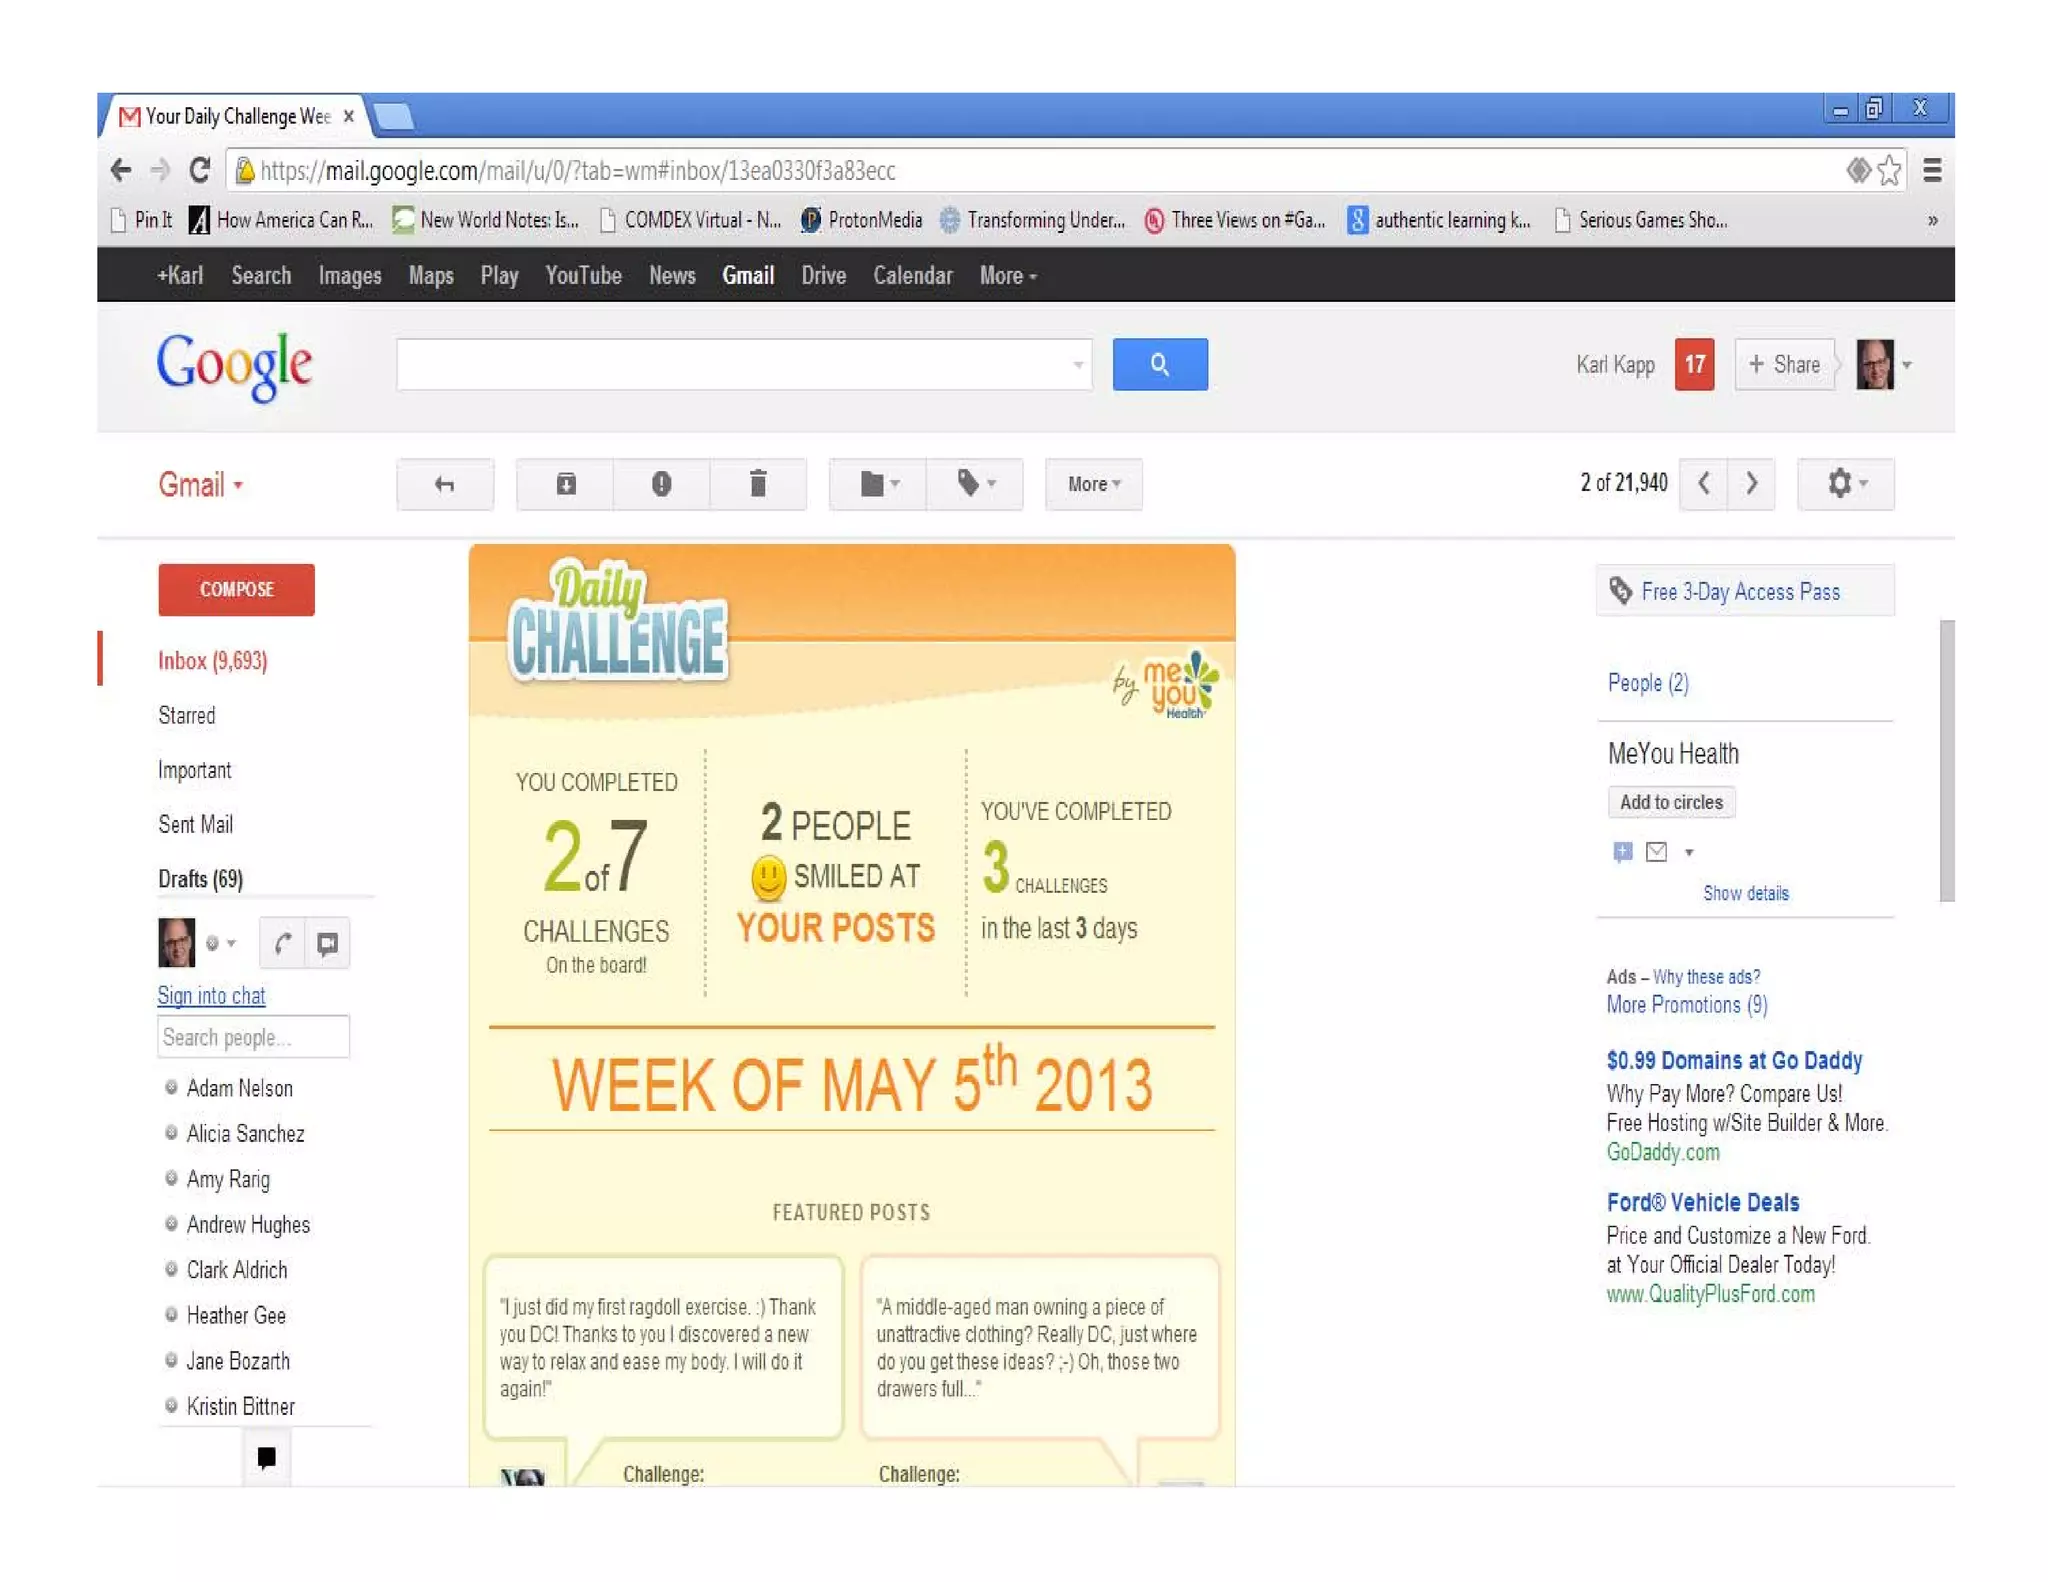Delete this email with trash icon

[x=758, y=484]
